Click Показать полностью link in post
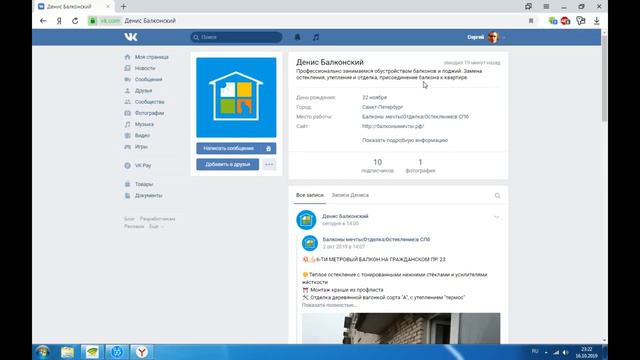This screenshot has width=640, height=360. (x=329, y=305)
